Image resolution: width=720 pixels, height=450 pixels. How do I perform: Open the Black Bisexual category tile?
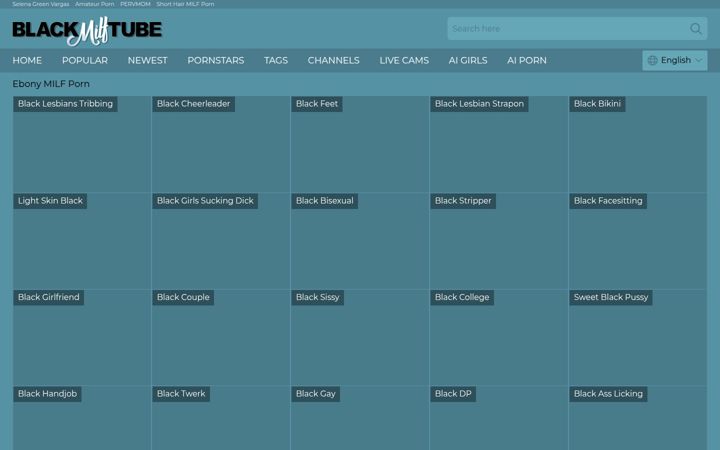click(x=360, y=241)
